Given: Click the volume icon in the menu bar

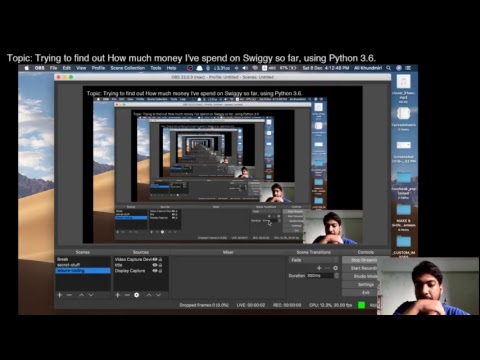Looking at the screenshot, I should point(245,68).
